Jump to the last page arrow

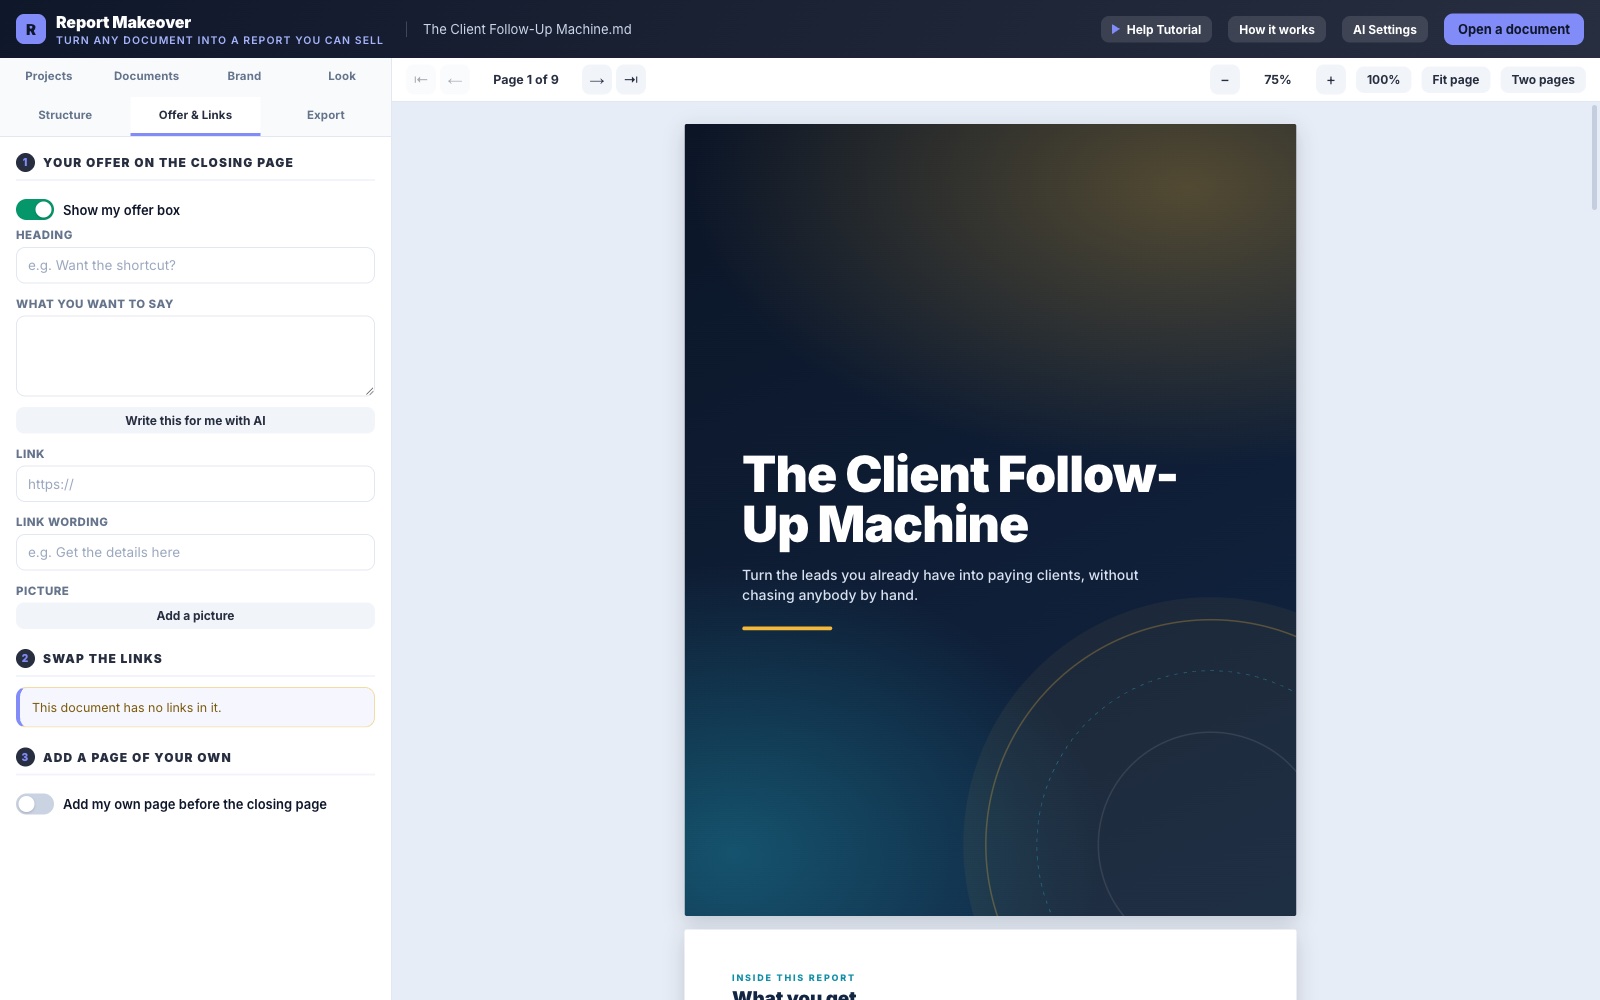(x=631, y=80)
